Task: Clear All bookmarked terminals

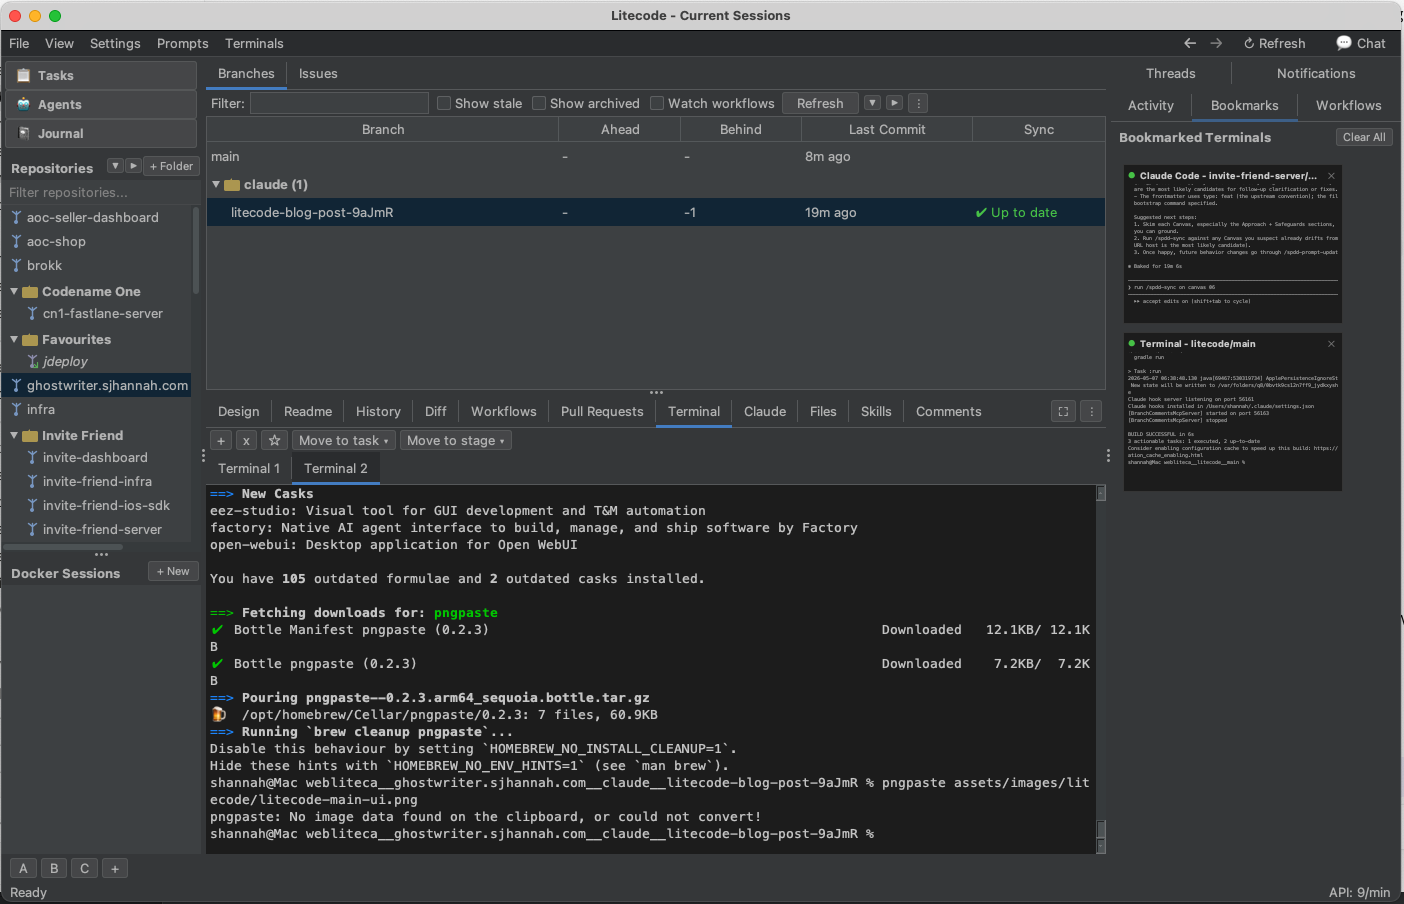Action: tap(1364, 137)
